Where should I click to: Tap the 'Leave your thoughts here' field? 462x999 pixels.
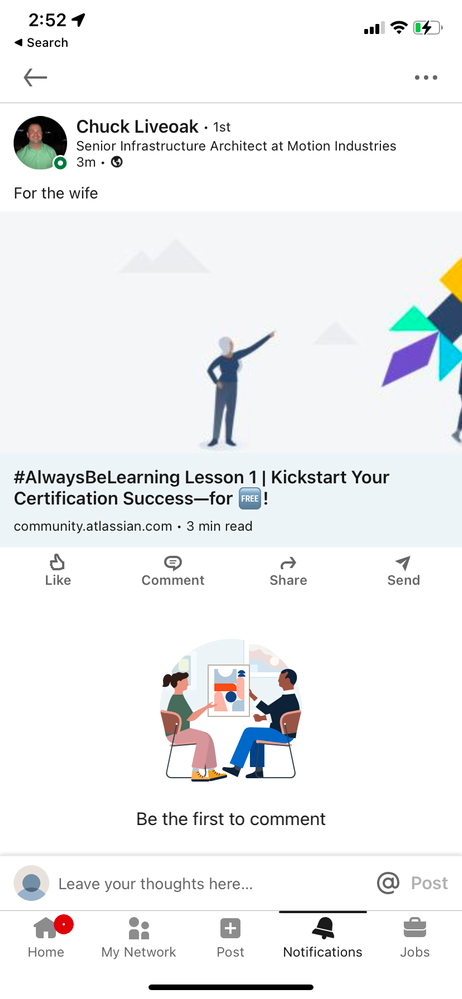tap(155, 884)
